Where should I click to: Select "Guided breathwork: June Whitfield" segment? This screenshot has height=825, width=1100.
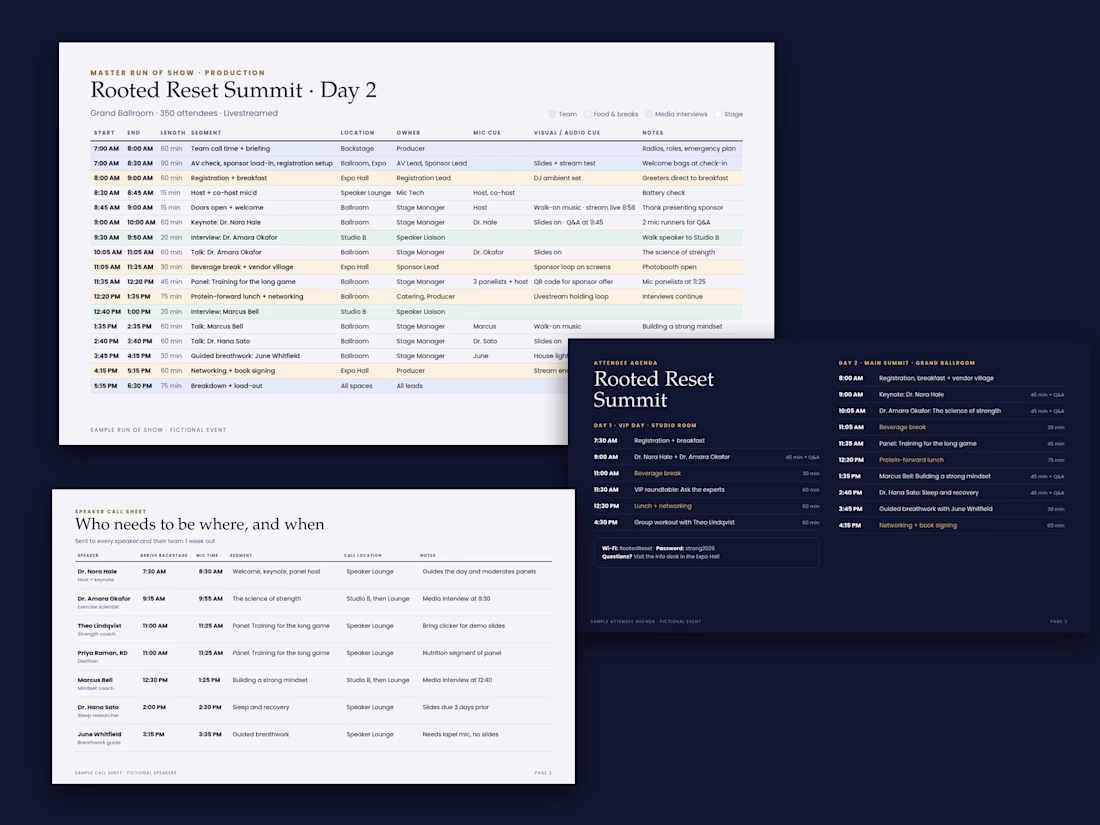click(x=245, y=356)
